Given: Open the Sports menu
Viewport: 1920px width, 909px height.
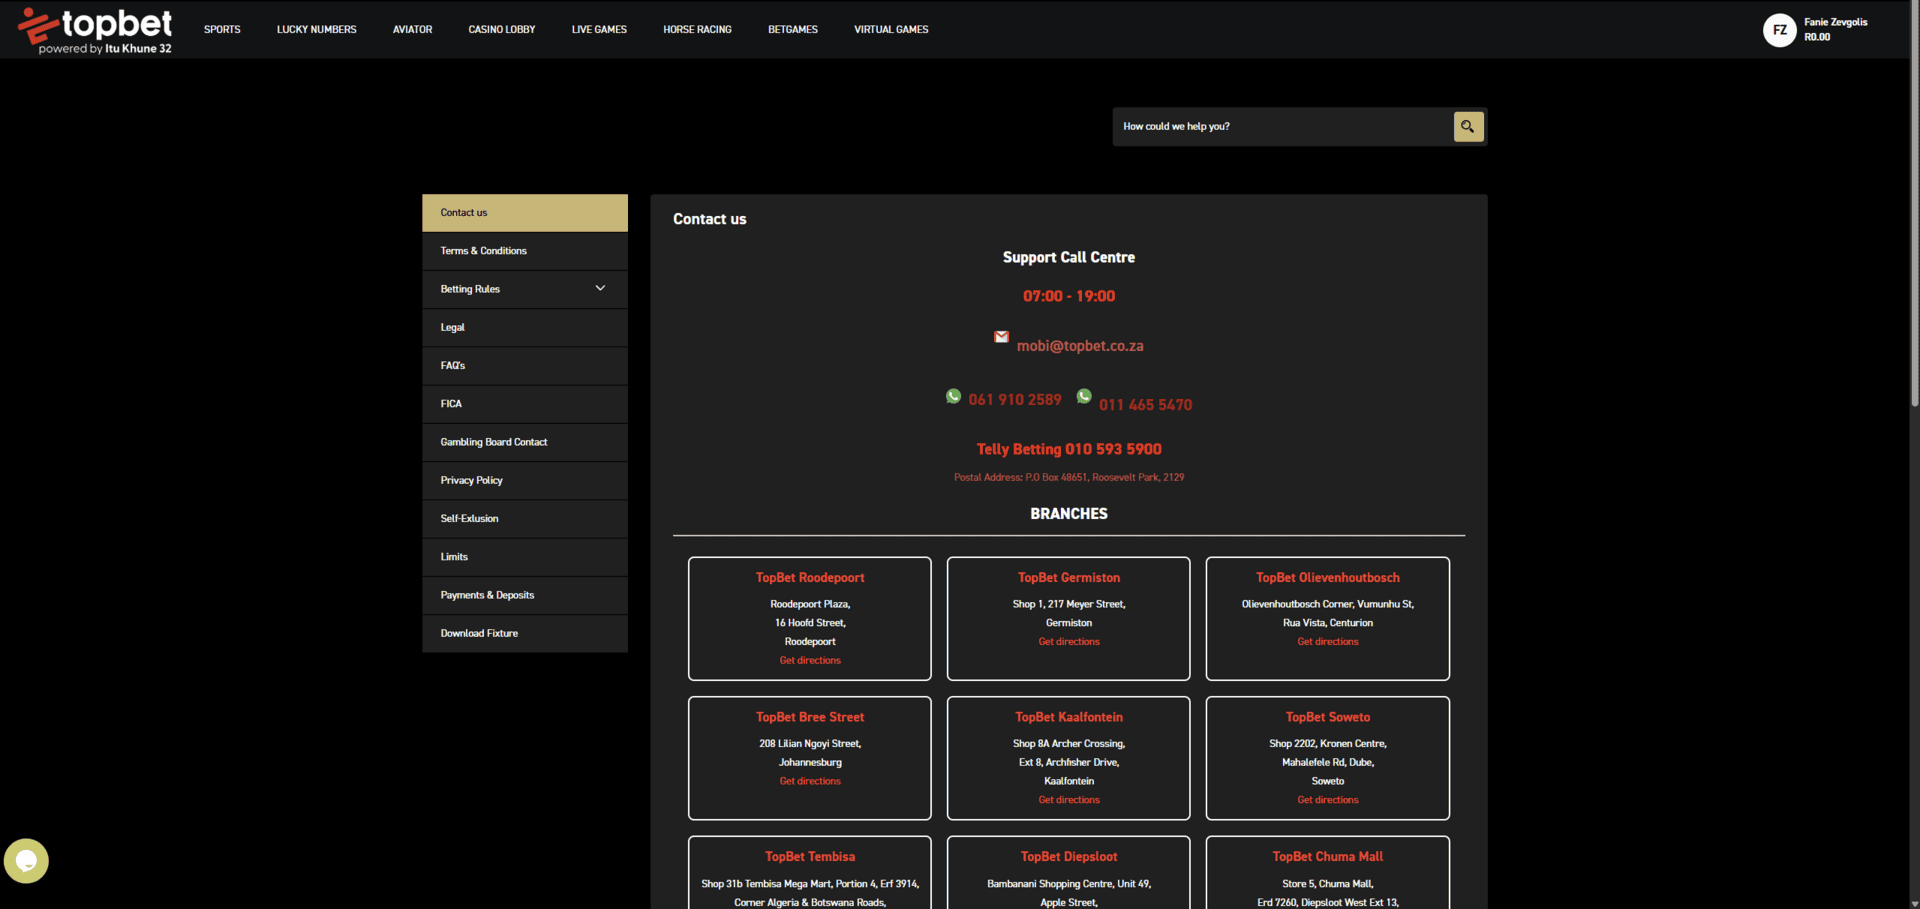Looking at the screenshot, I should [x=222, y=30].
